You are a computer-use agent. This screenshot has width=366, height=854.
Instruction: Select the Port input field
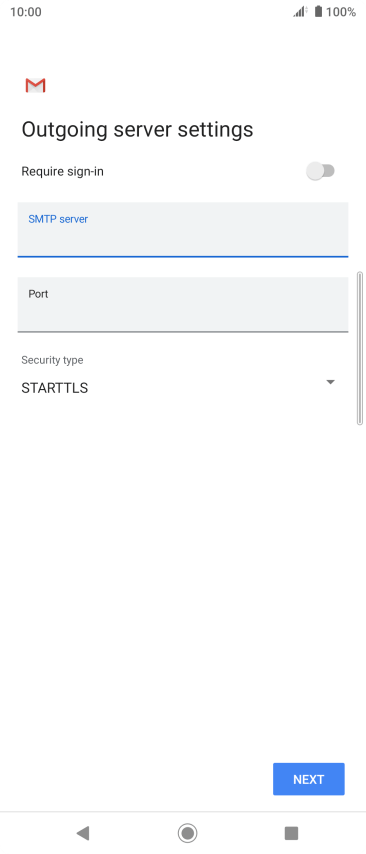coord(183,304)
